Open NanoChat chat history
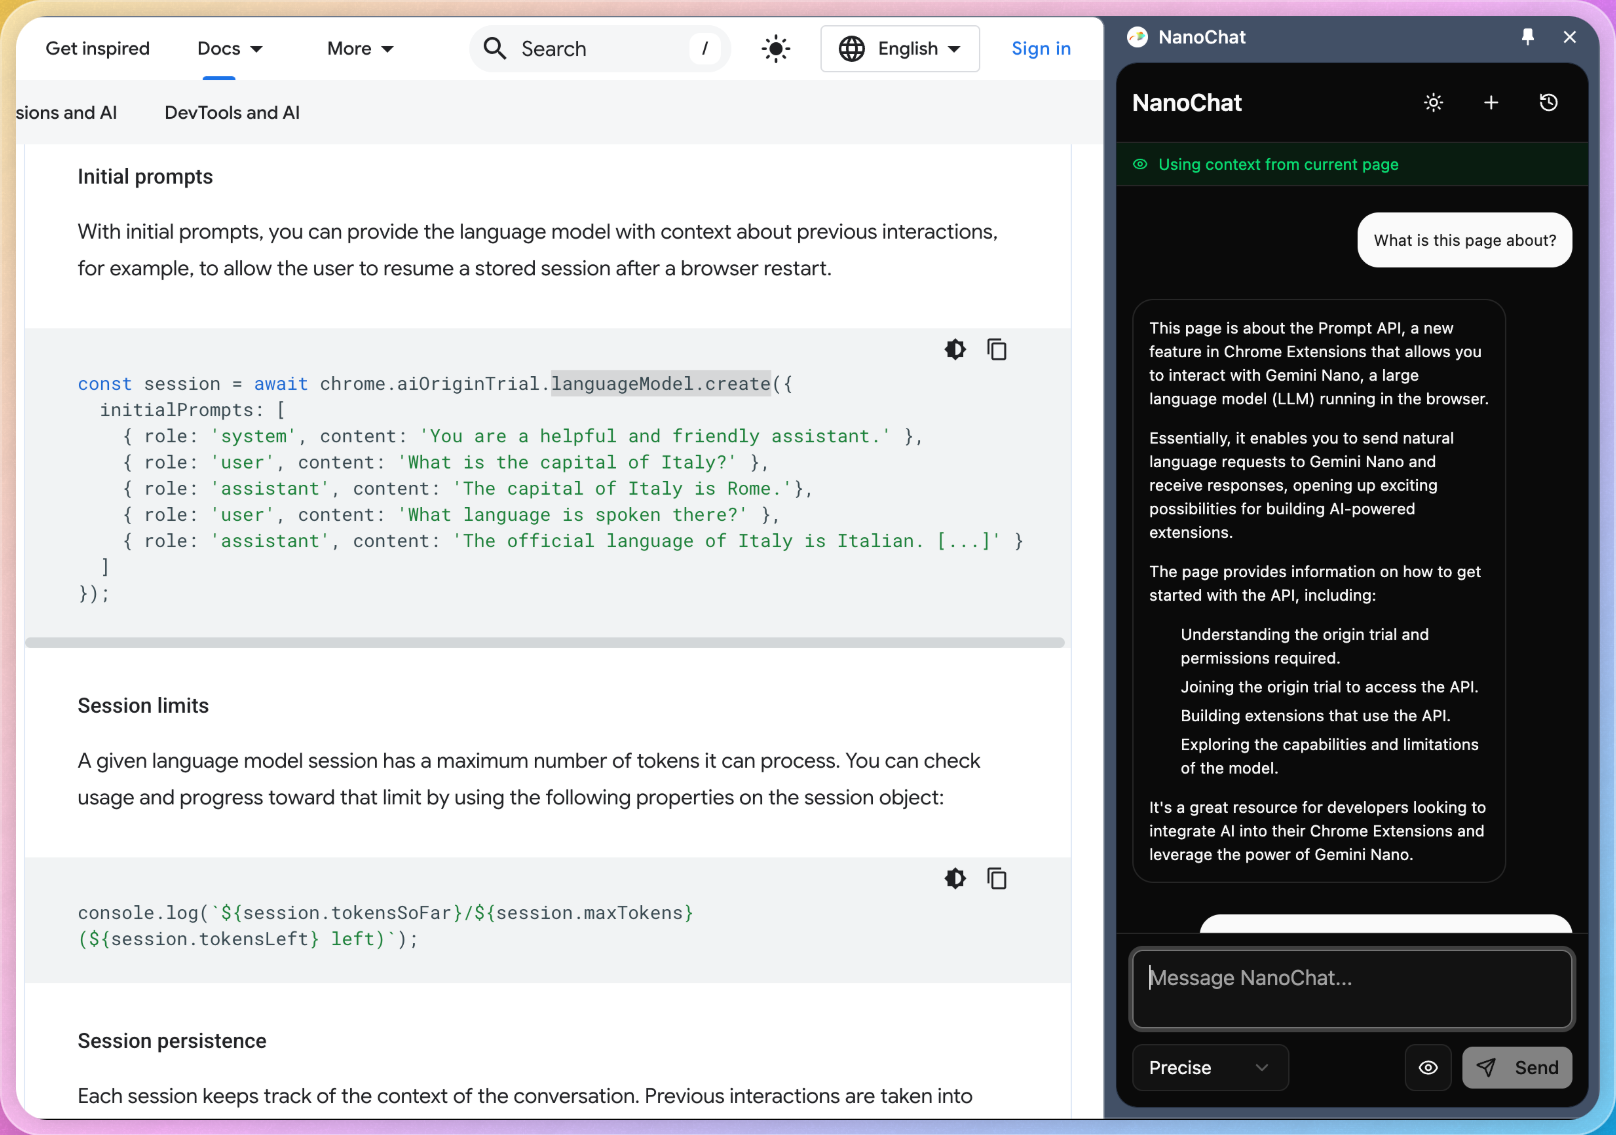The image size is (1616, 1135). tap(1548, 102)
